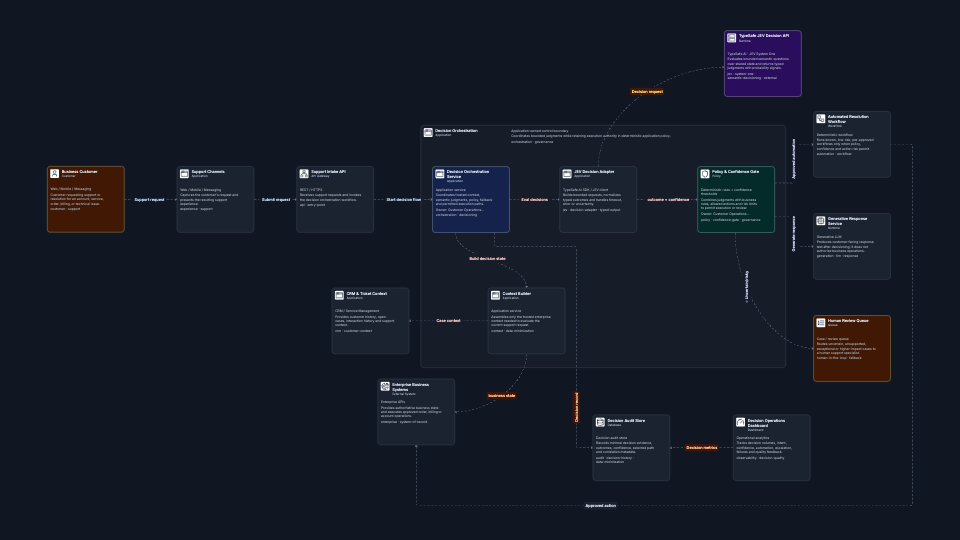Select the Automated Resolution Workflow title
The height and width of the screenshot is (540, 960).
click(x=848, y=119)
